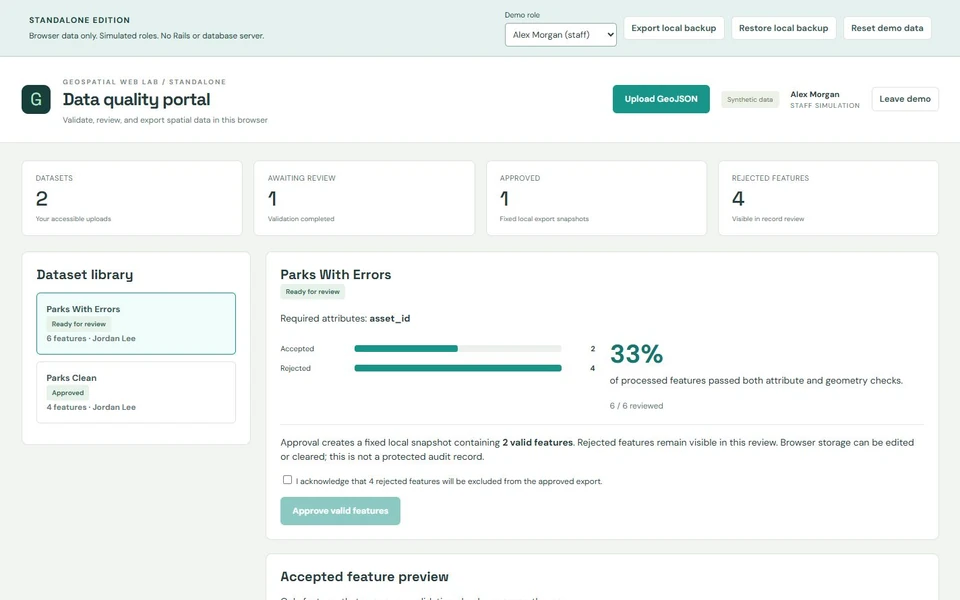
Task: Click the 'Your accessible uploads' caption
Action: pos(73,219)
